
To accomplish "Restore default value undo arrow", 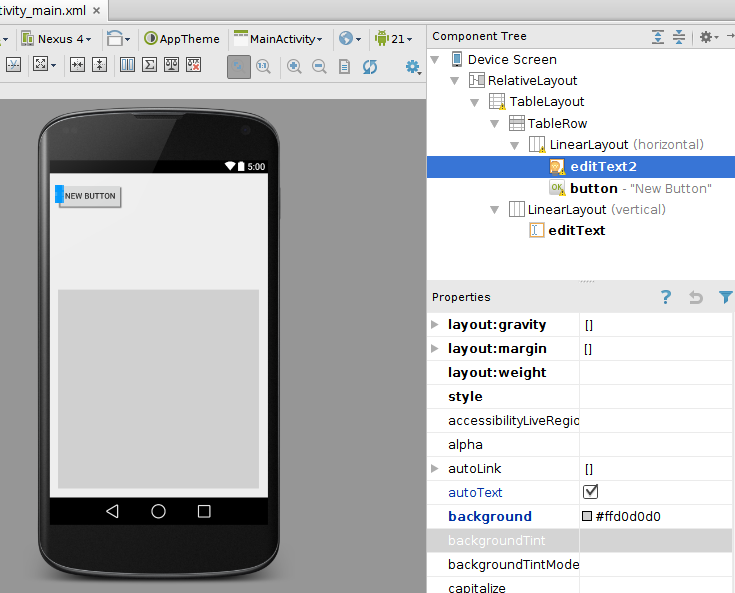I will [696, 297].
